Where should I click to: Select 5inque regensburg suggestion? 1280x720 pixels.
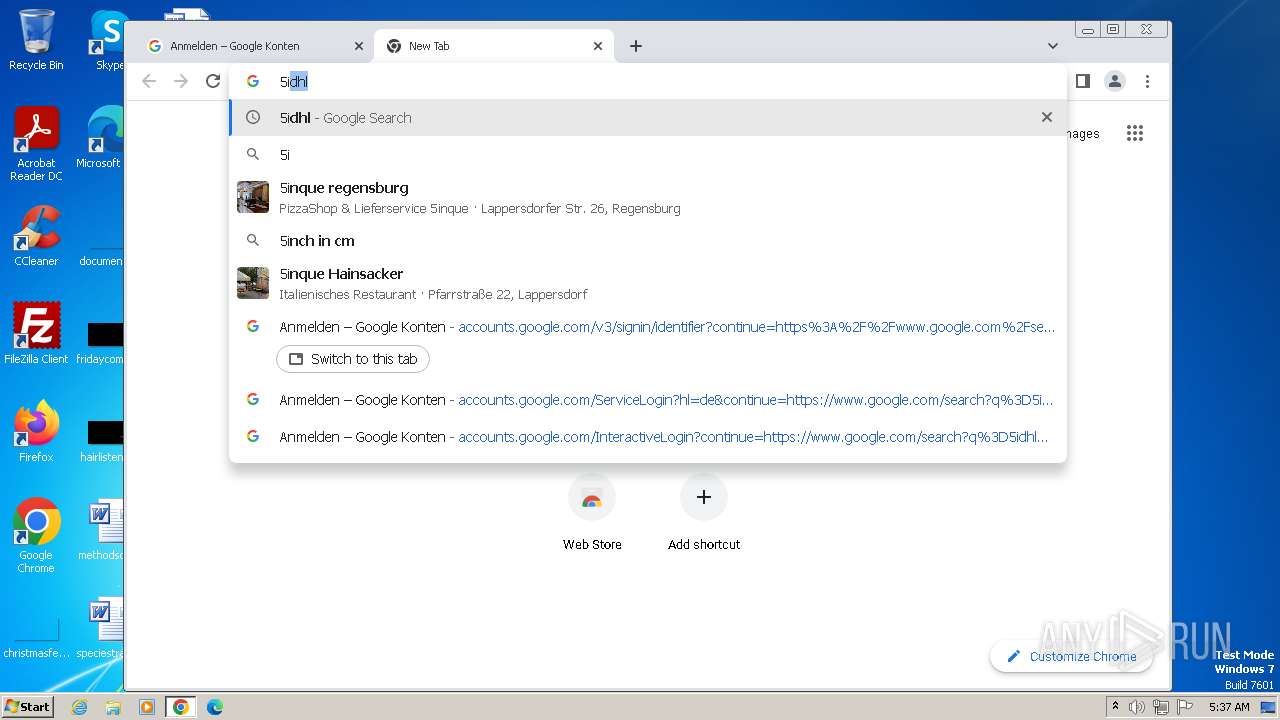(648, 197)
